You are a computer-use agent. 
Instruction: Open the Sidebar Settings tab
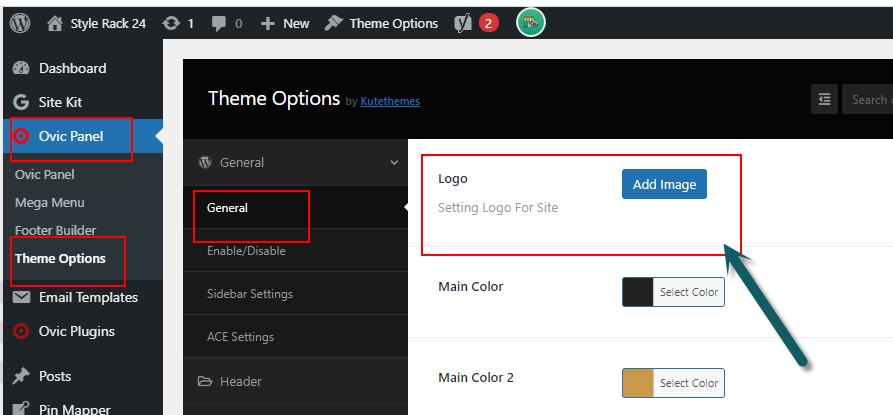(x=296, y=294)
